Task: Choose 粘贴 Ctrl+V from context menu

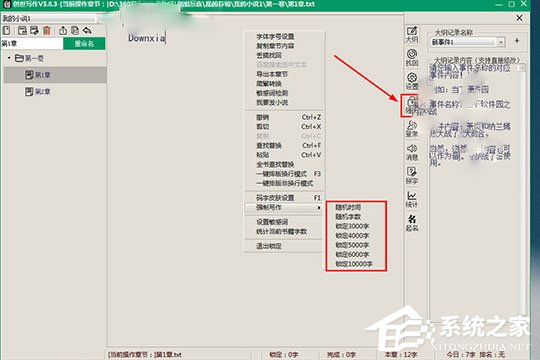Action: click(x=284, y=155)
